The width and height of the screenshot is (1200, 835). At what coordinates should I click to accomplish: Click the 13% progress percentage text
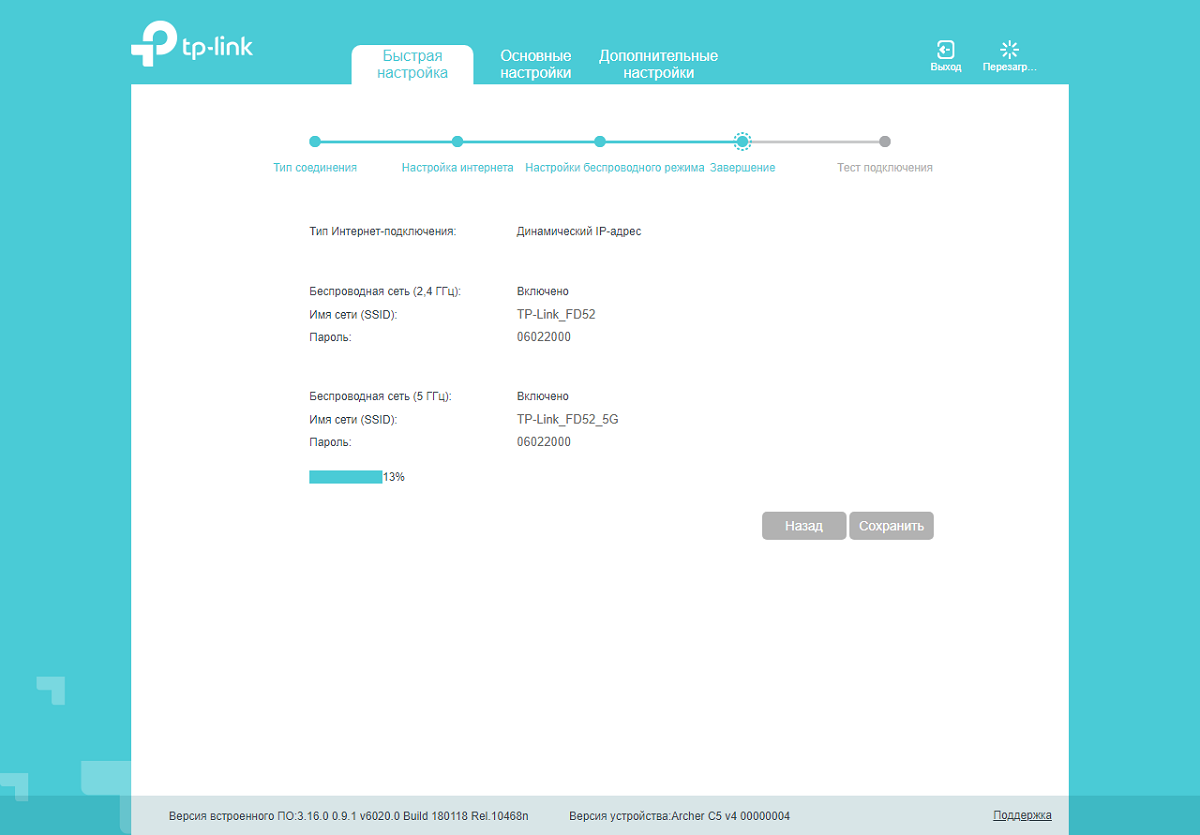coord(394,477)
